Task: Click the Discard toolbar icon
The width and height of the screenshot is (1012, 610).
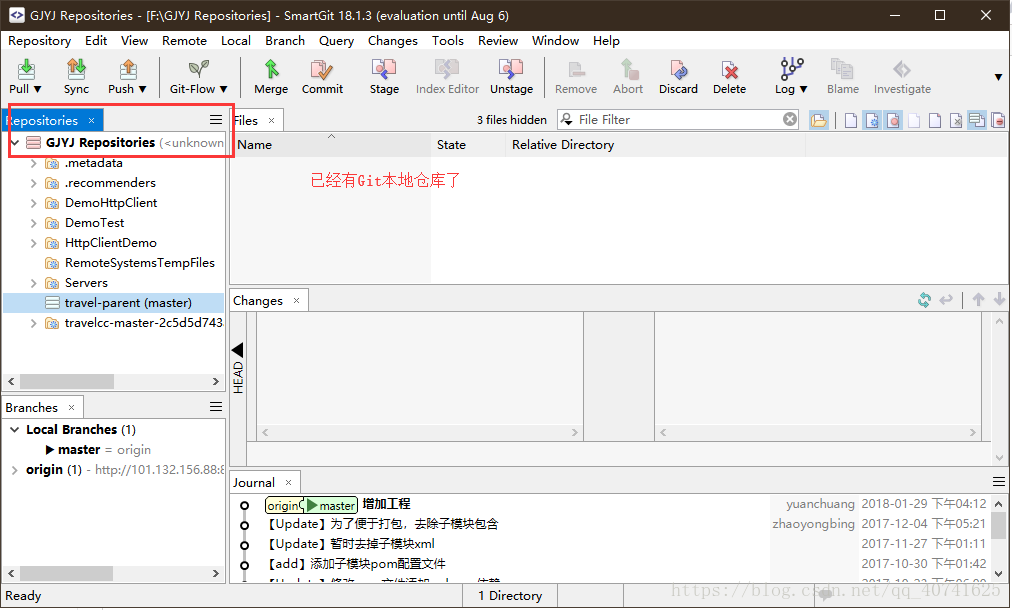Action: (x=678, y=69)
